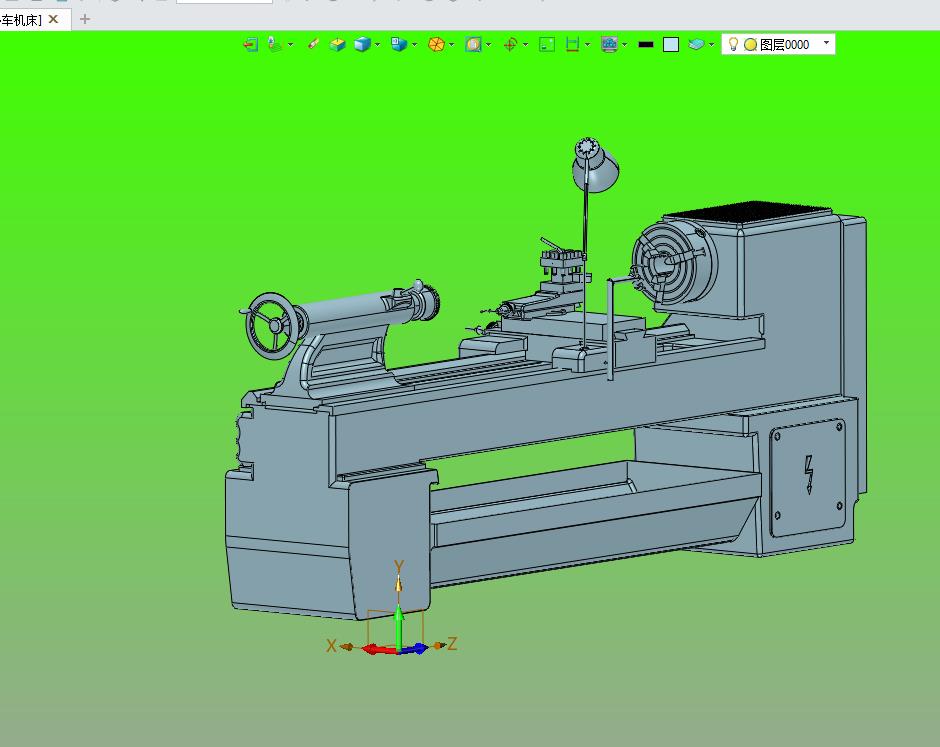The image size is (940, 747).
Task: Open the dropdown beside the crosshair icon
Action: pos(526,44)
